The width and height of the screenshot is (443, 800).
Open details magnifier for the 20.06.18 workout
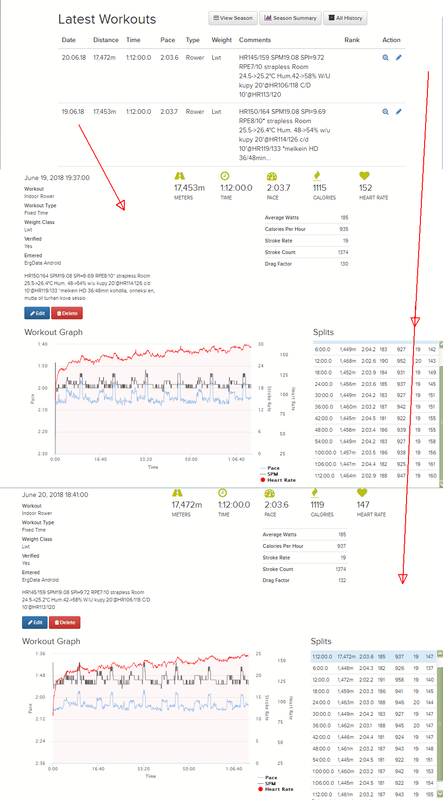(385, 58)
